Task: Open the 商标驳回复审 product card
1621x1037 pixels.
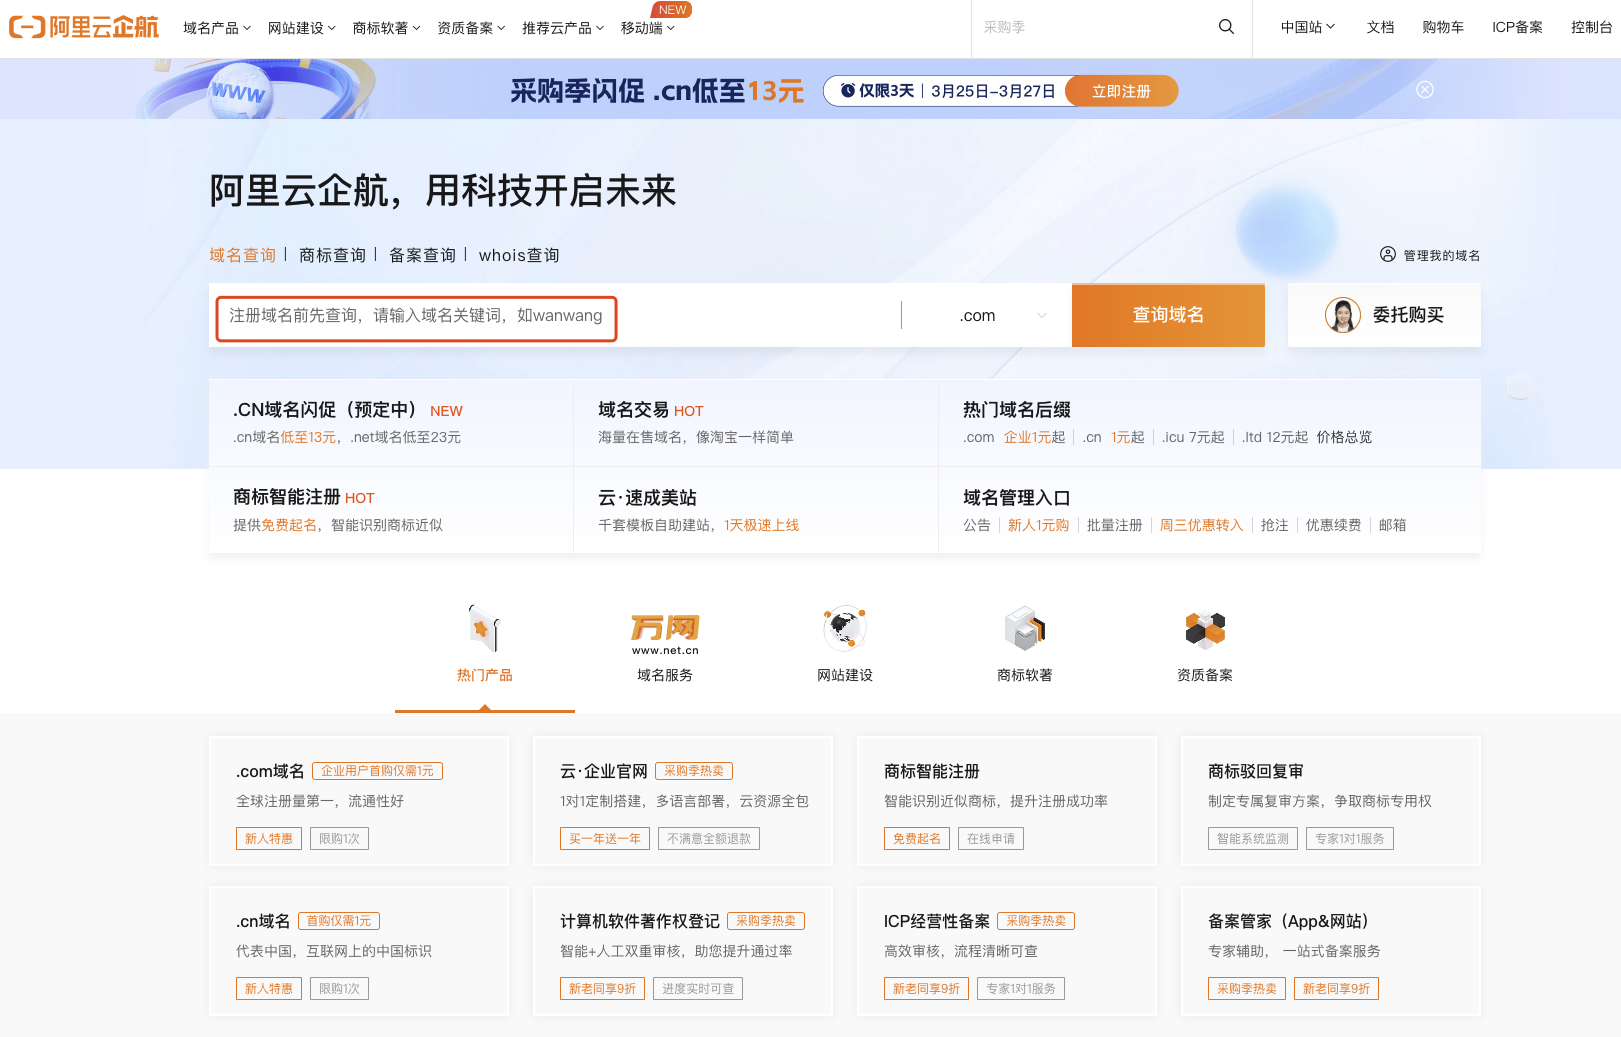Action: pyautogui.click(x=1331, y=801)
